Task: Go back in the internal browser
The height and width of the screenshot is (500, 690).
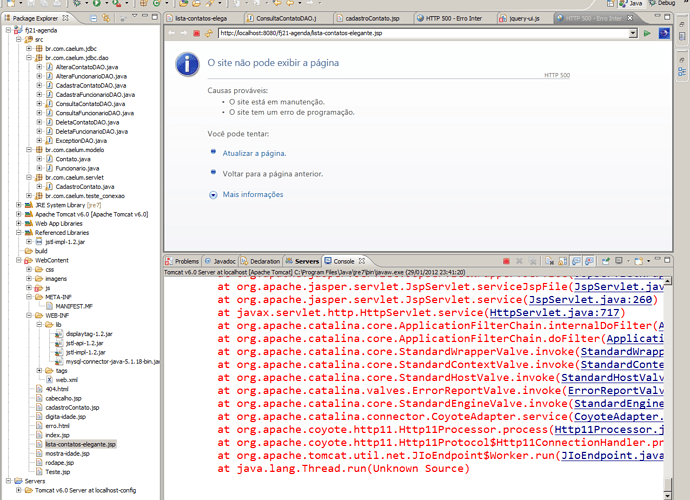Action: click(172, 33)
